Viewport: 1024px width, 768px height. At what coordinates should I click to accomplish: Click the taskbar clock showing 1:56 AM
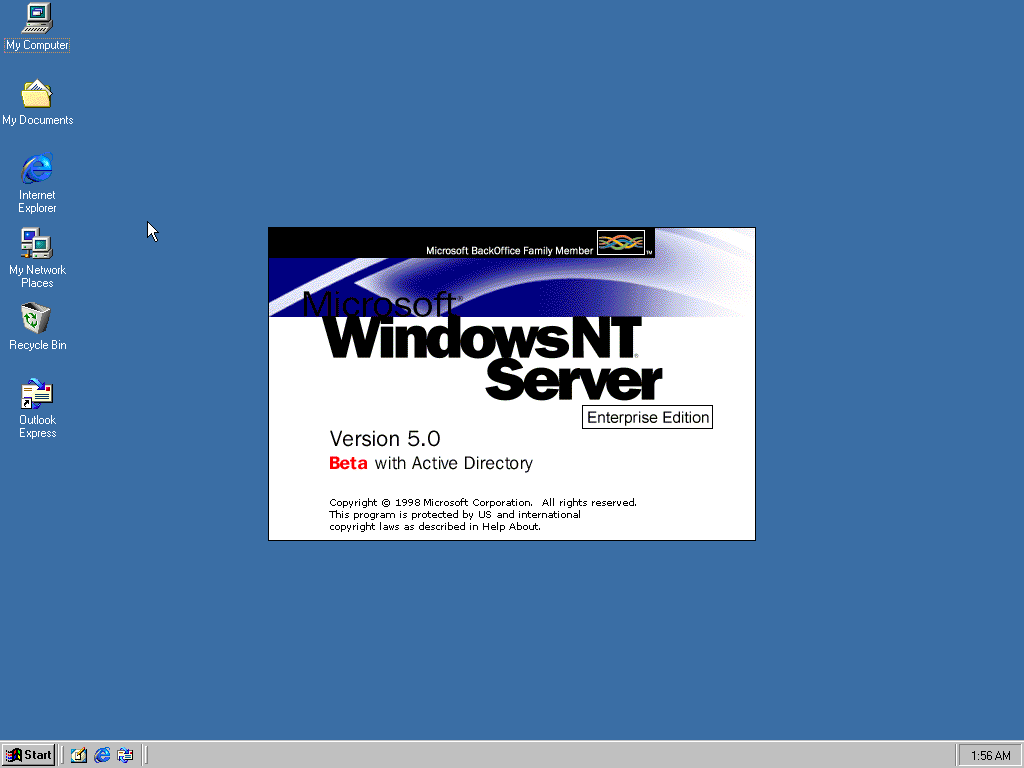pos(990,756)
